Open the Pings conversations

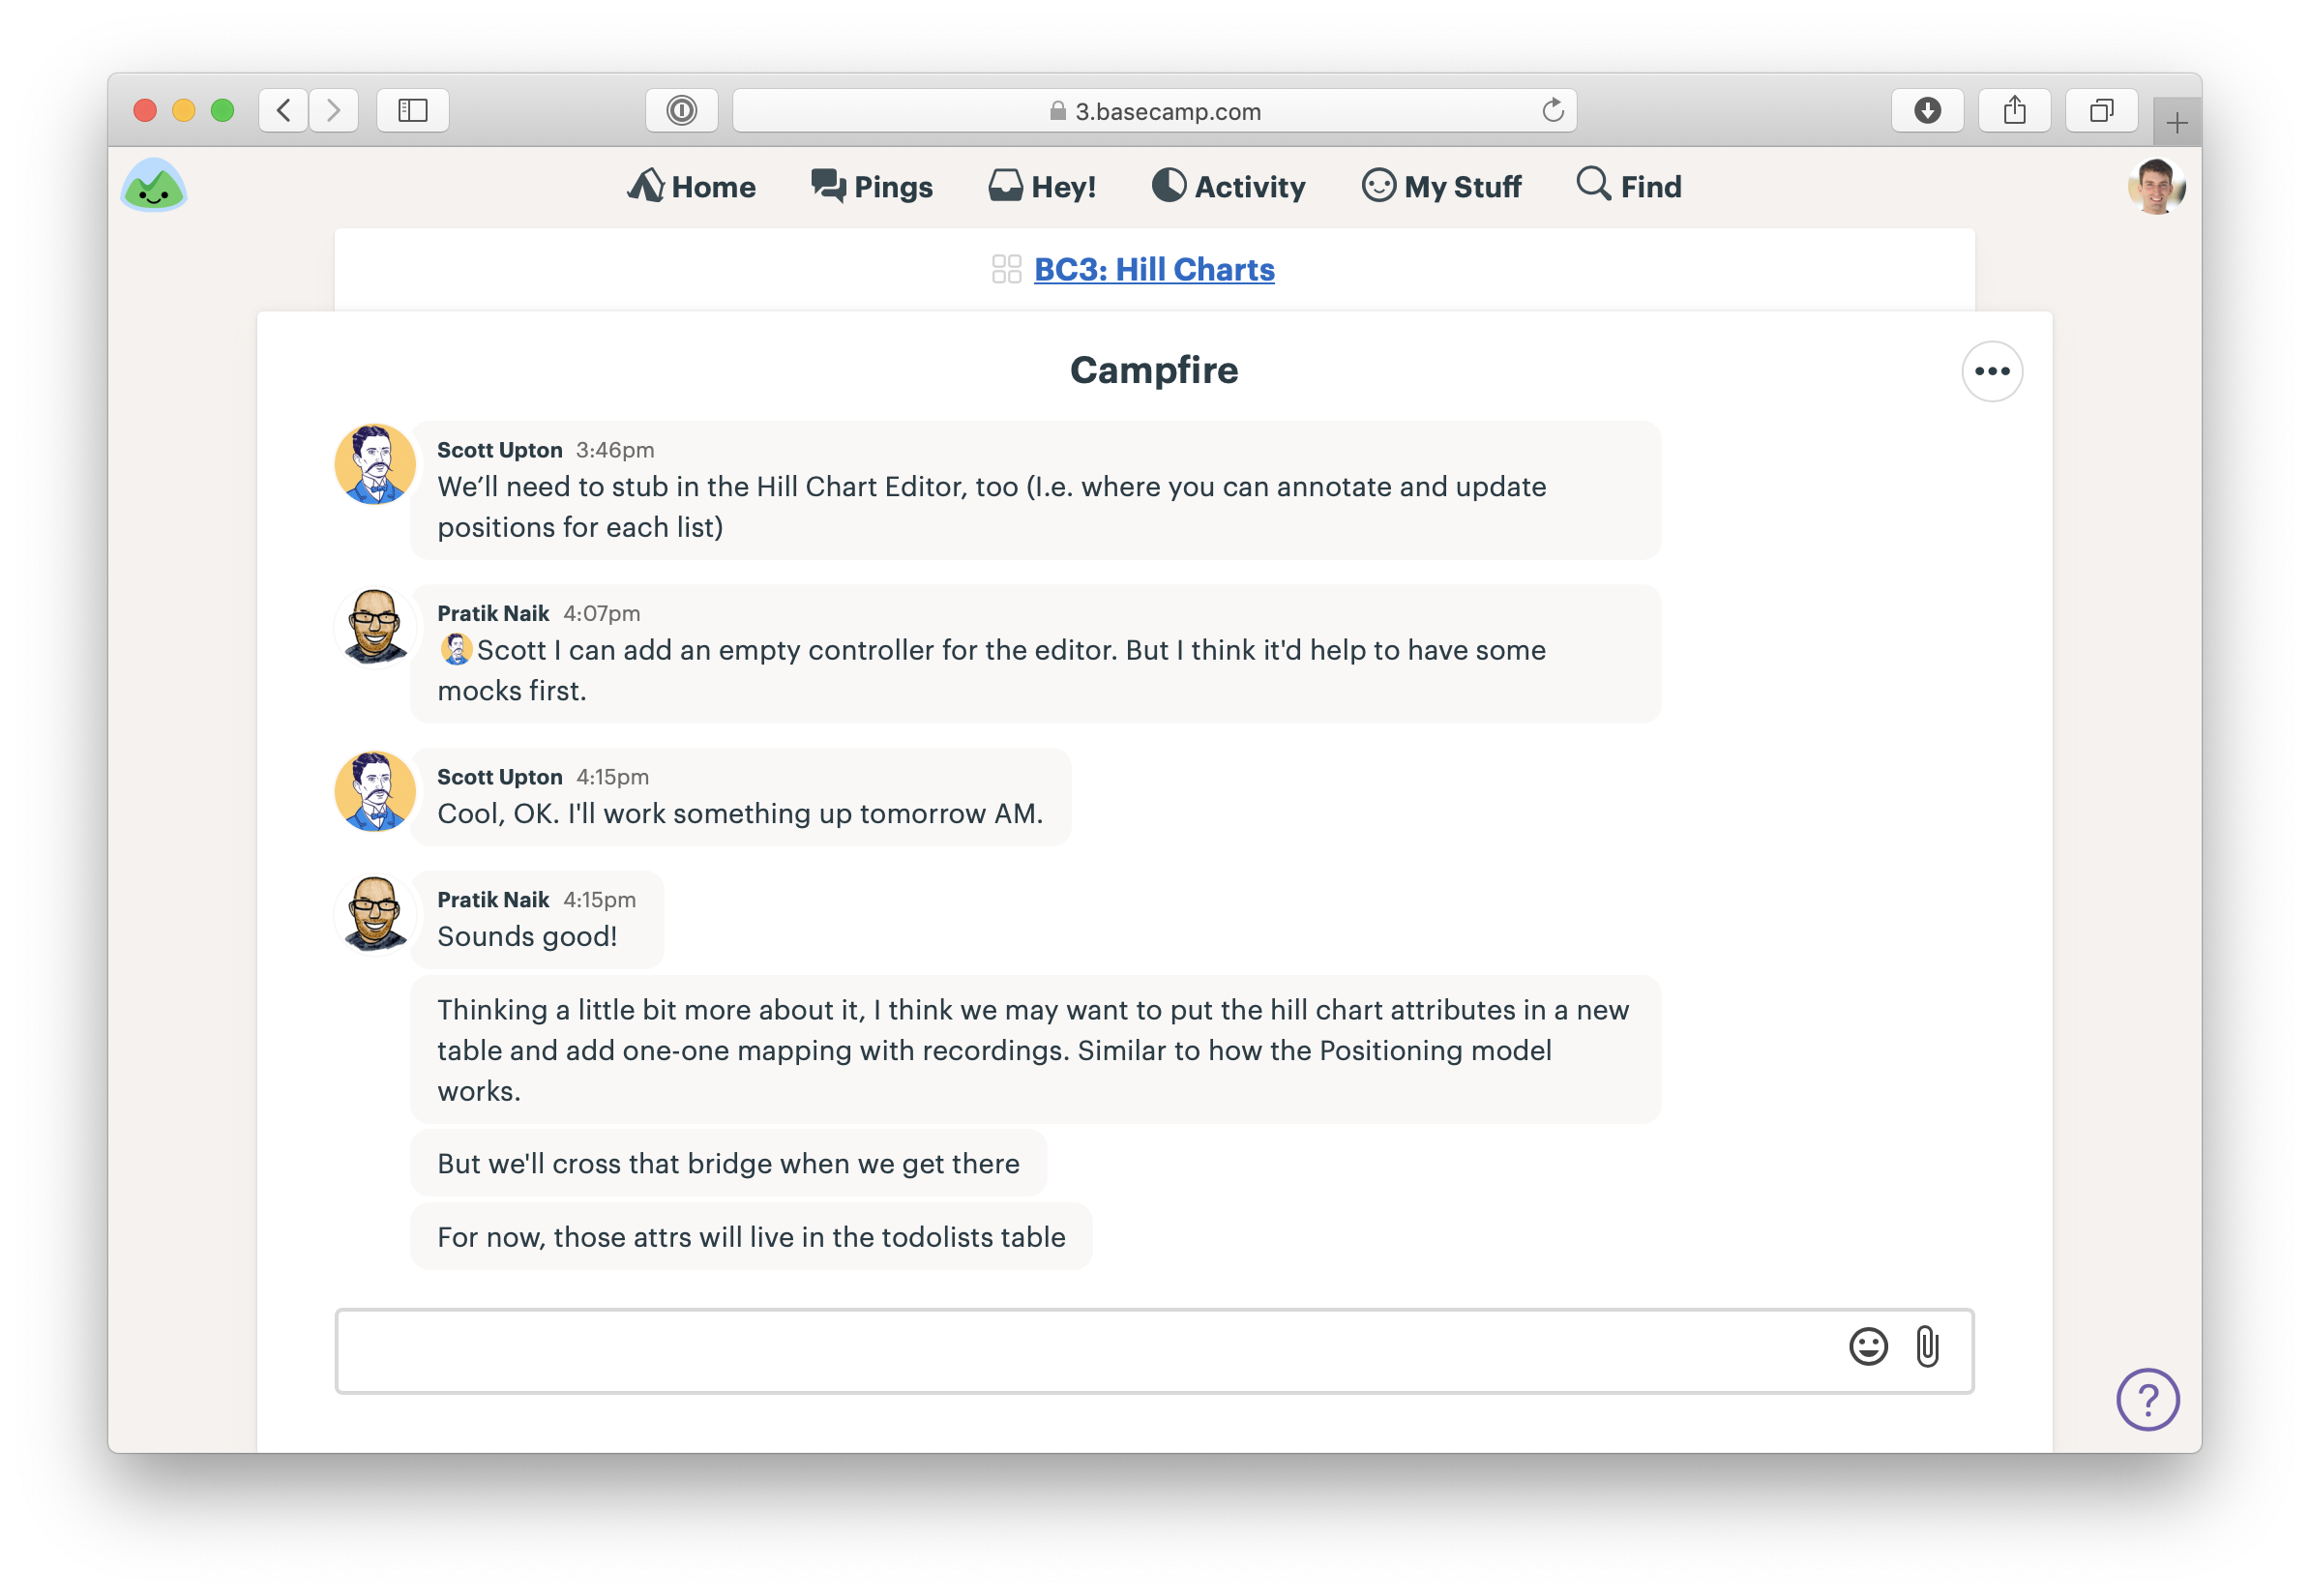click(x=871, y=186)
